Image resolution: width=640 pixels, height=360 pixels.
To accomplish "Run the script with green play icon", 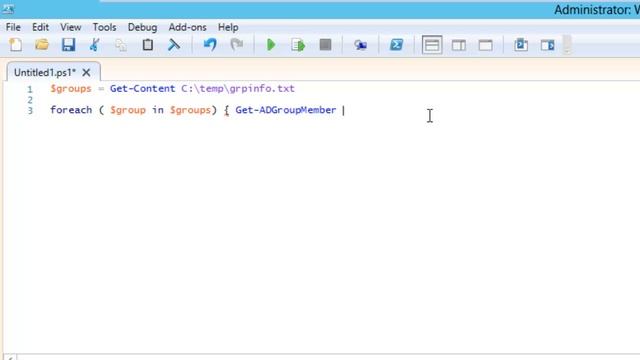I will [271, 44].
